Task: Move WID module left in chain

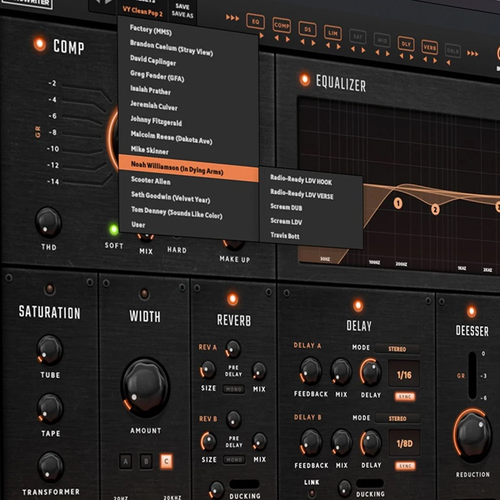Action: pyautogui.click(x=377, y=52)
